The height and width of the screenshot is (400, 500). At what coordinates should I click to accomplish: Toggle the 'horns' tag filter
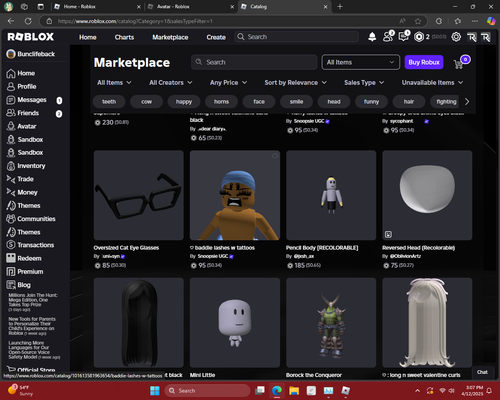221,102
